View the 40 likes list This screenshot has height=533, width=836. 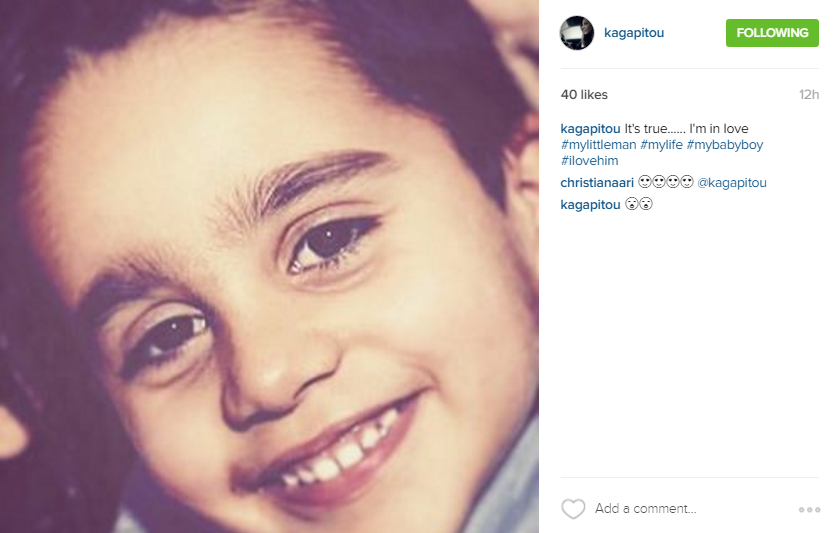point(584,94)
